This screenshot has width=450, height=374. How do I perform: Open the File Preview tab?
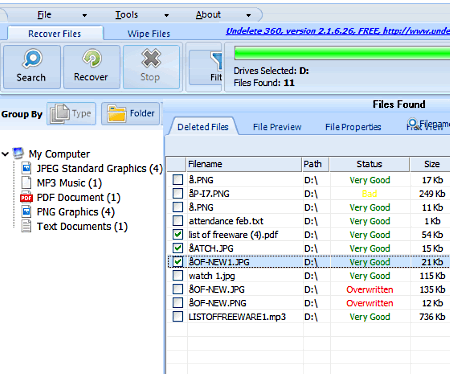tap(277, 127)
